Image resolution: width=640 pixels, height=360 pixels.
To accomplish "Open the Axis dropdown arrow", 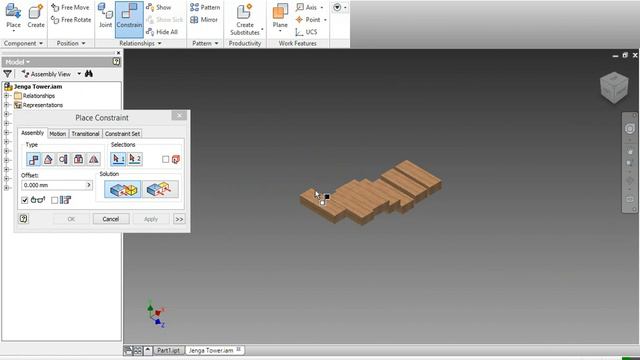I will point(322,7).
